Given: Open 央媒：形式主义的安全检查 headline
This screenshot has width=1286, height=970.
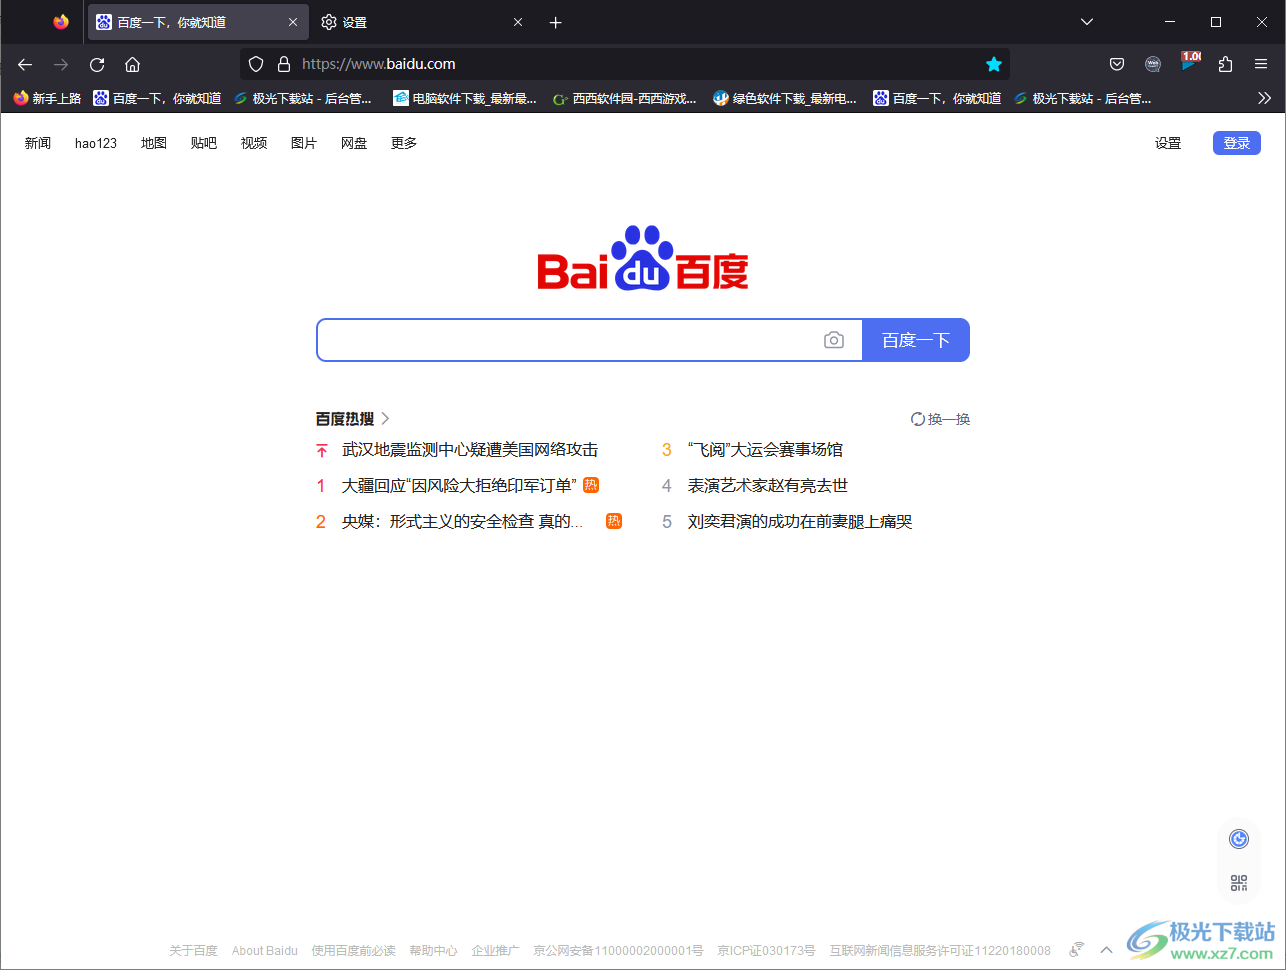Looking at the screenshot, I should point(463,522).
